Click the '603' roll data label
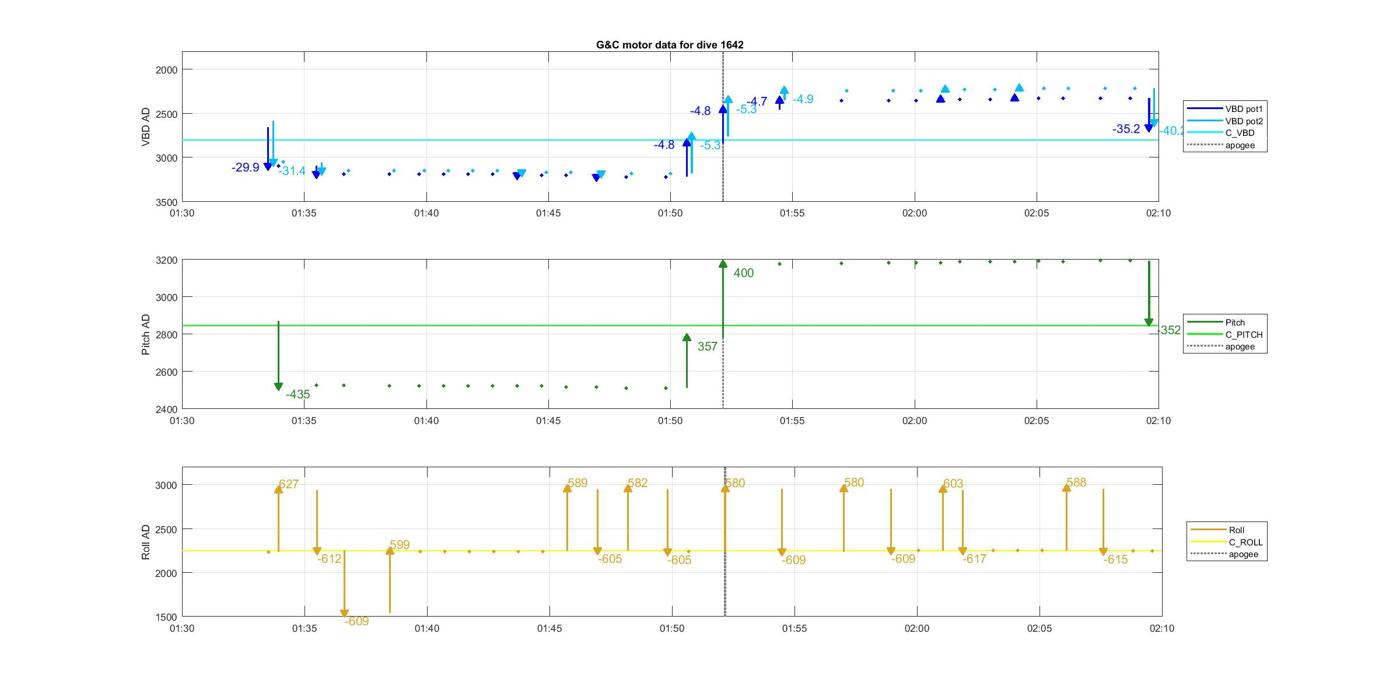 click(953, 484)
